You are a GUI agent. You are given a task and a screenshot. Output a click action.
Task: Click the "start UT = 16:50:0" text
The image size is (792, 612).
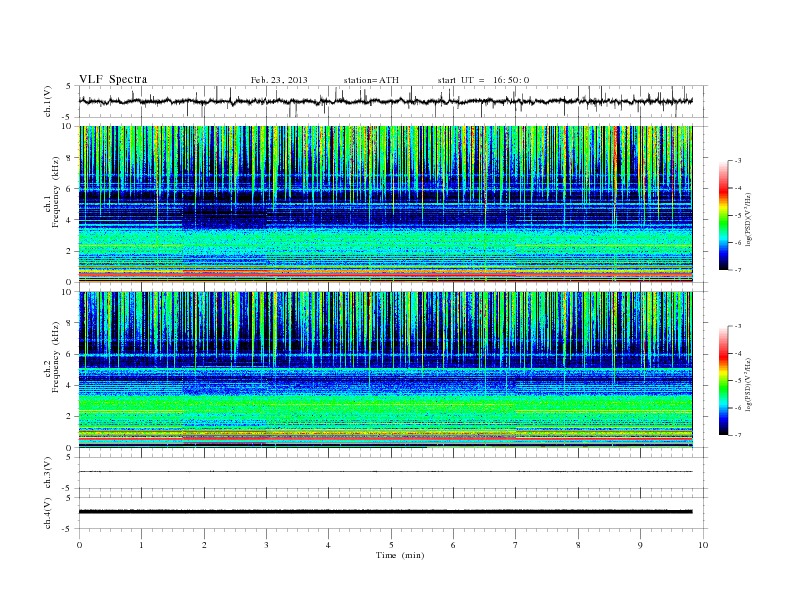tap(483, 80)
